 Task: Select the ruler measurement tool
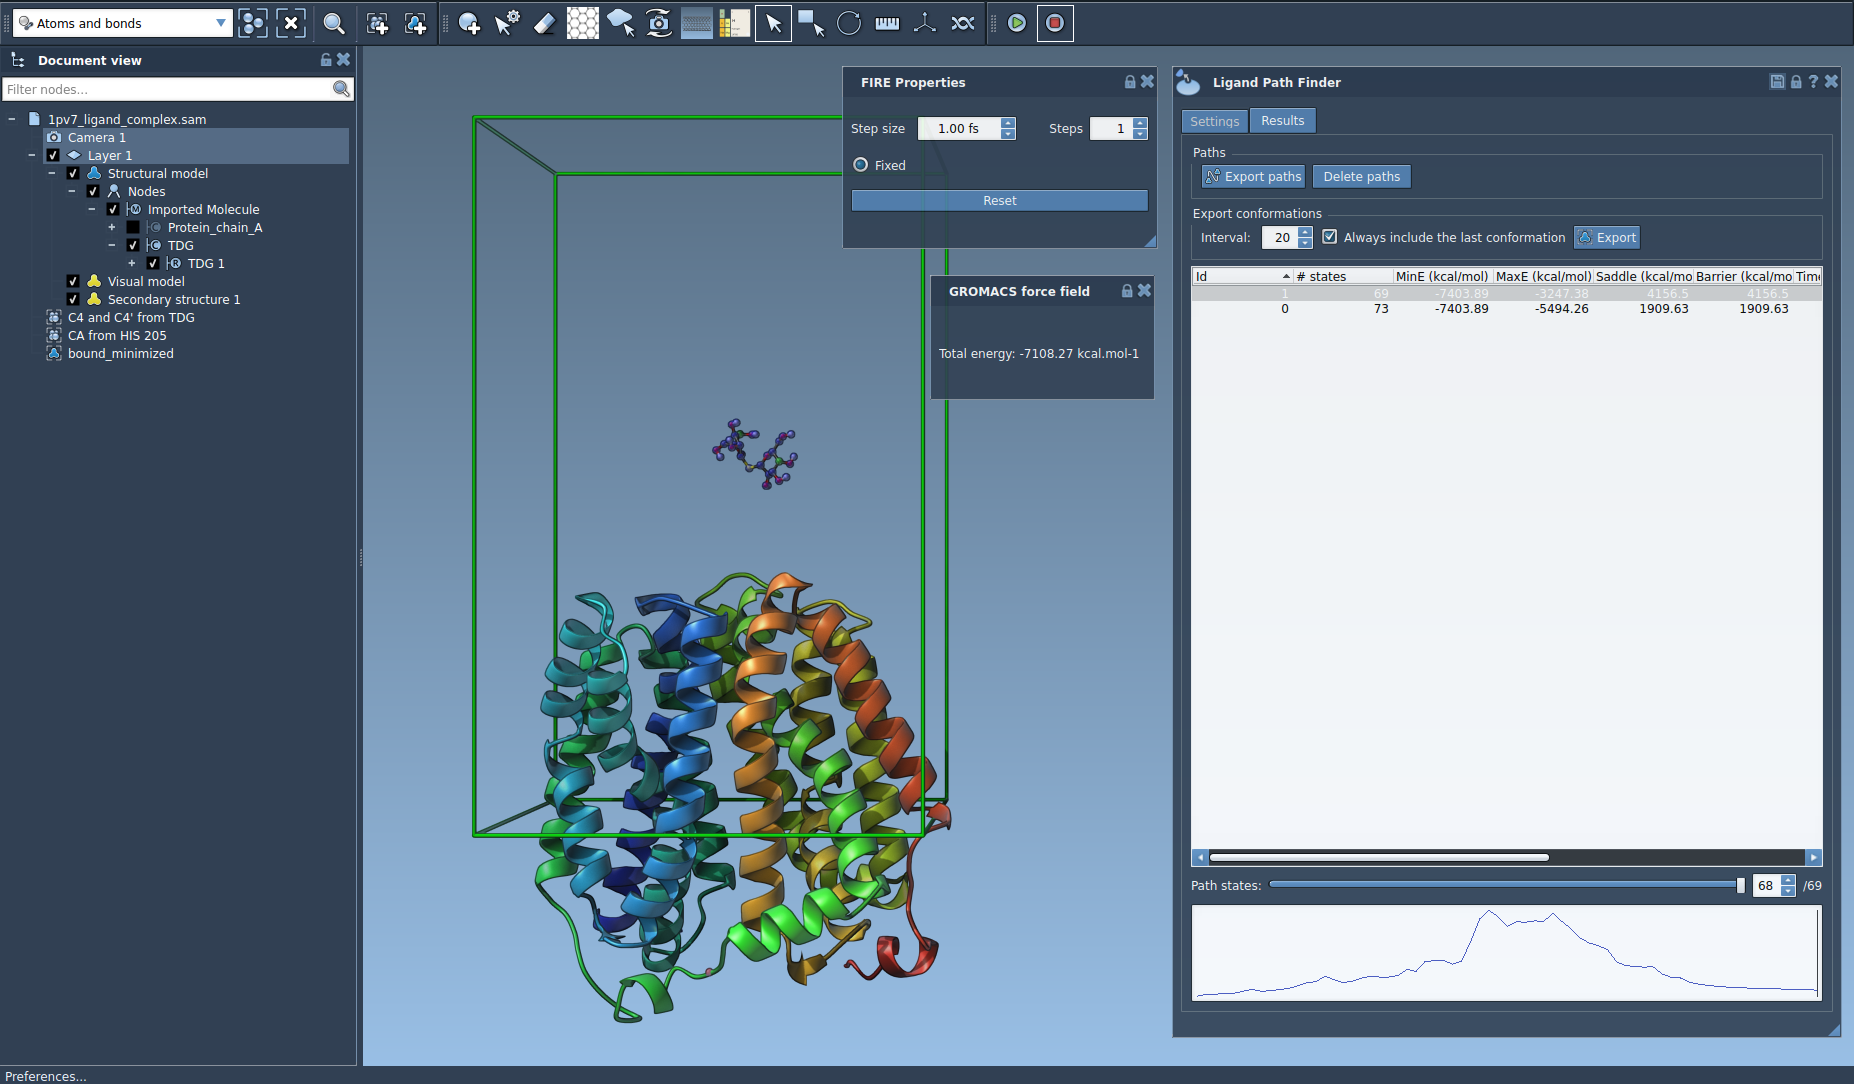pos(886,23)
